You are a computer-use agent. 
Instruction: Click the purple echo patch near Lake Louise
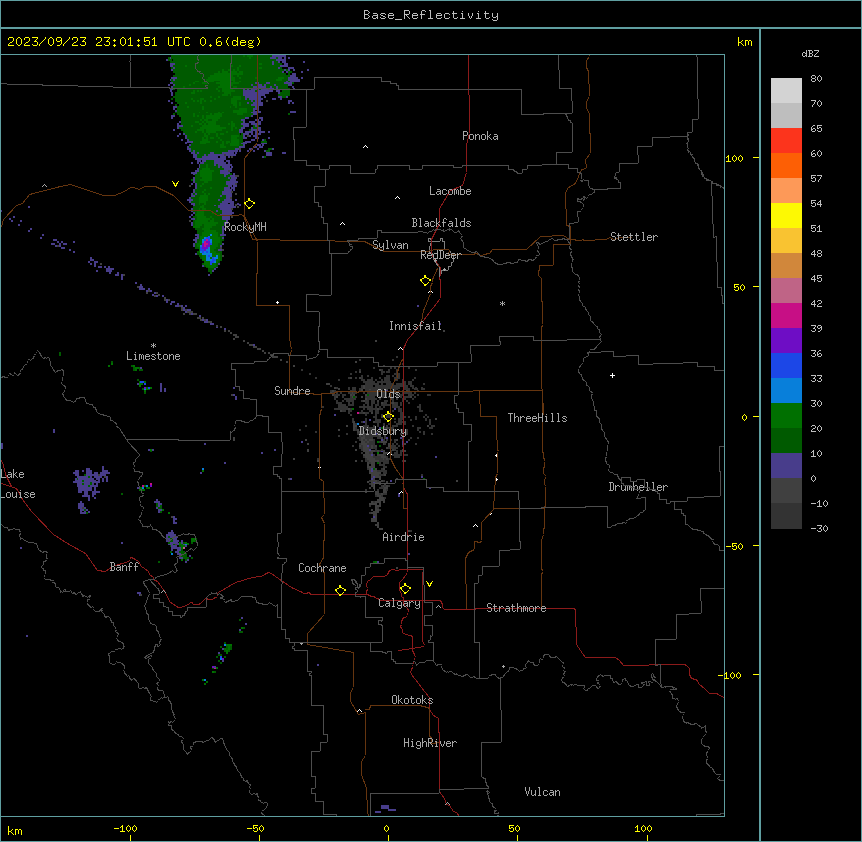pos(90,482)
